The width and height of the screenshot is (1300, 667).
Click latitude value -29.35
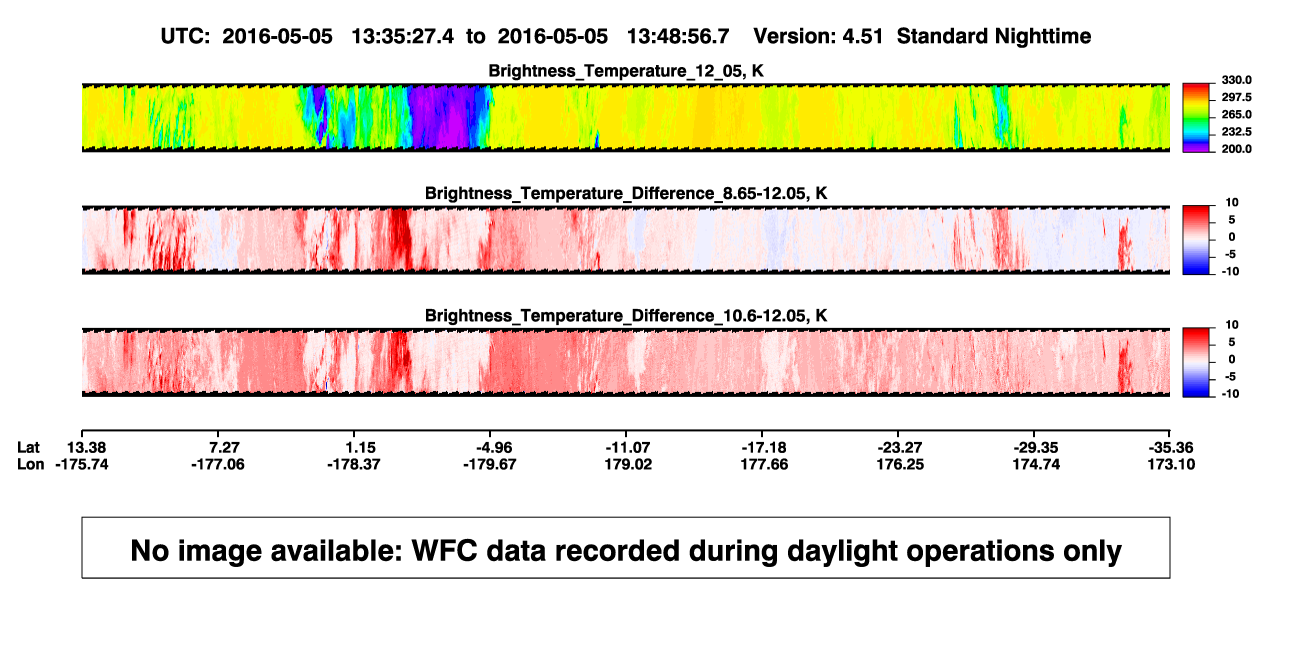pyautogui.click(x=1036, y=447)
